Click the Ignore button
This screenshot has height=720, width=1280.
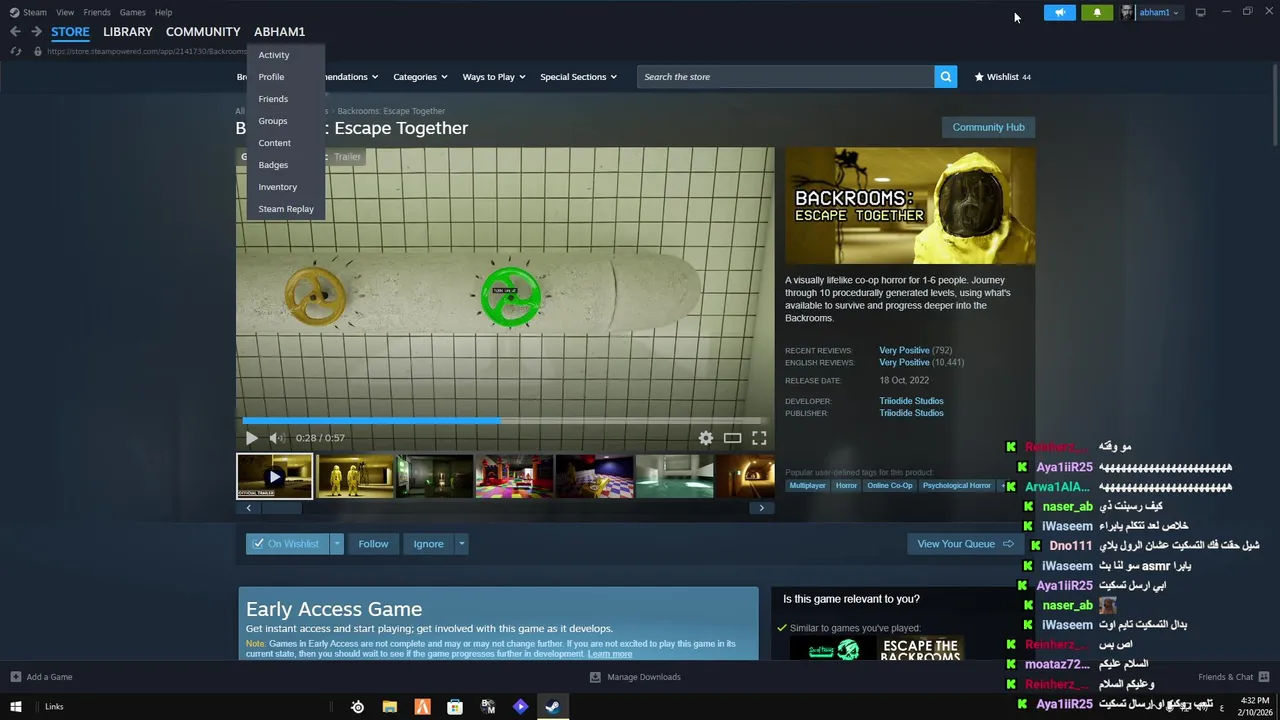[x=428, y=544]
